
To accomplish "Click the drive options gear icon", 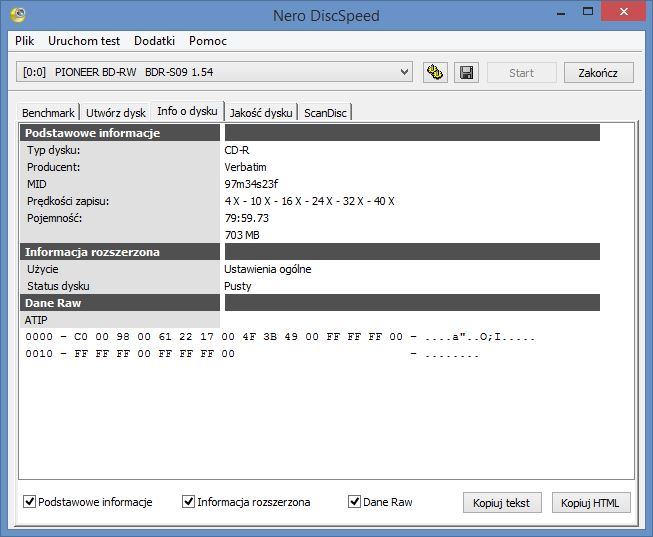I will click(435, 72).
